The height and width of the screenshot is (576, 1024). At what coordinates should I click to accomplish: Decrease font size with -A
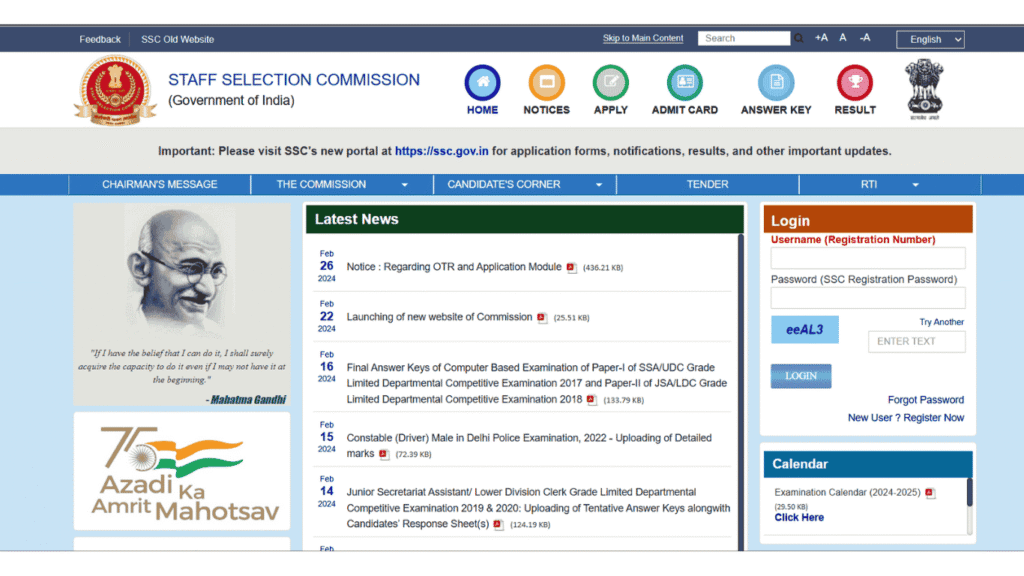coord(865,38)
